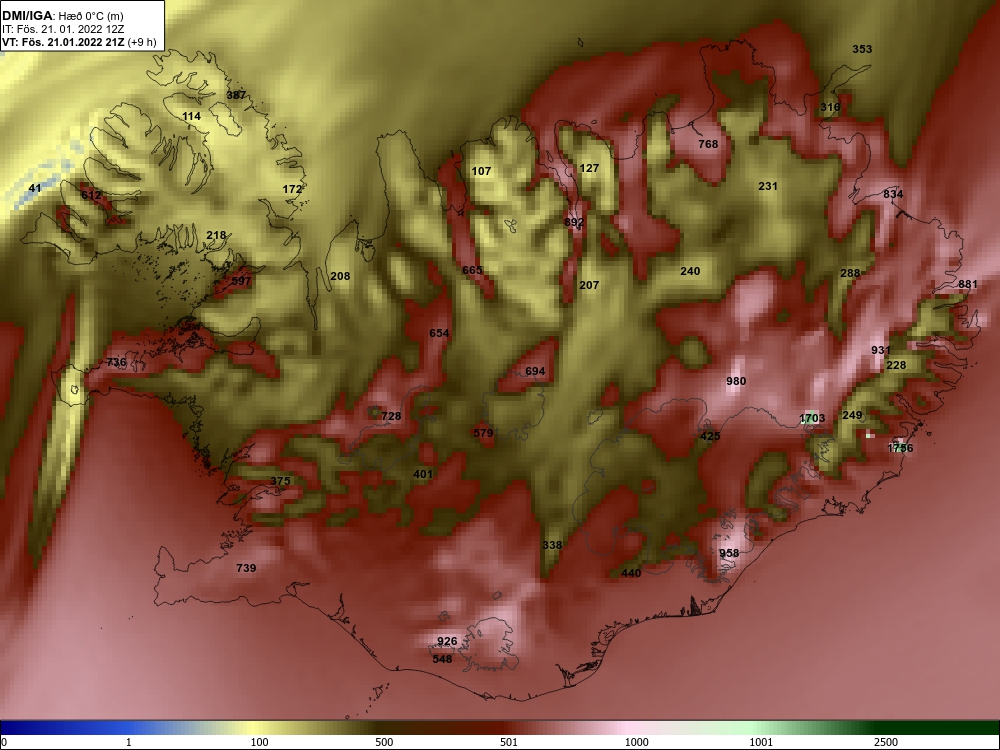
Task: Click the map value 228
Action: (896, 365)
